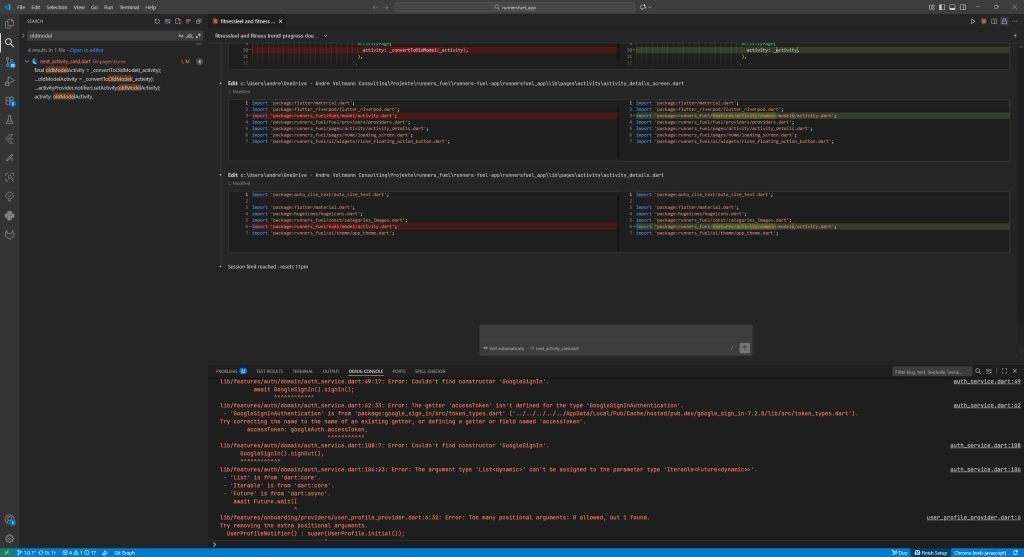Open the Explorer view in activity bar
Image resolution: width=1024 pixels, height=557 pixels.
(9, 24)
